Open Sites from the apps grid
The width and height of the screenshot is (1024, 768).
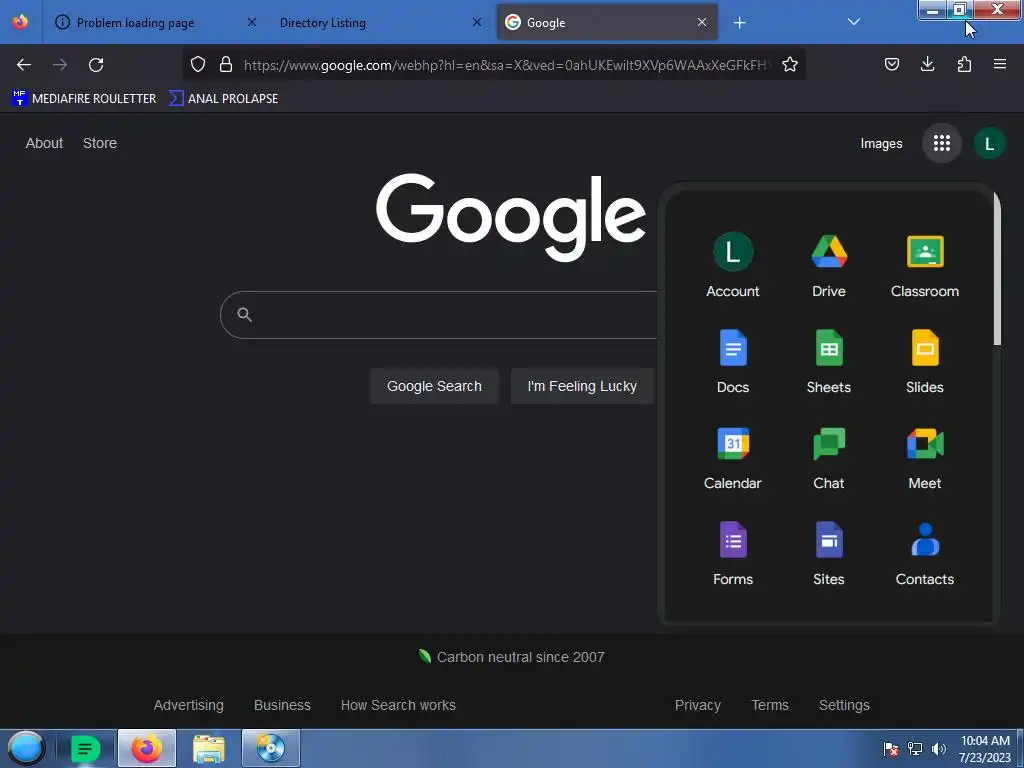(x=829, y=554)
